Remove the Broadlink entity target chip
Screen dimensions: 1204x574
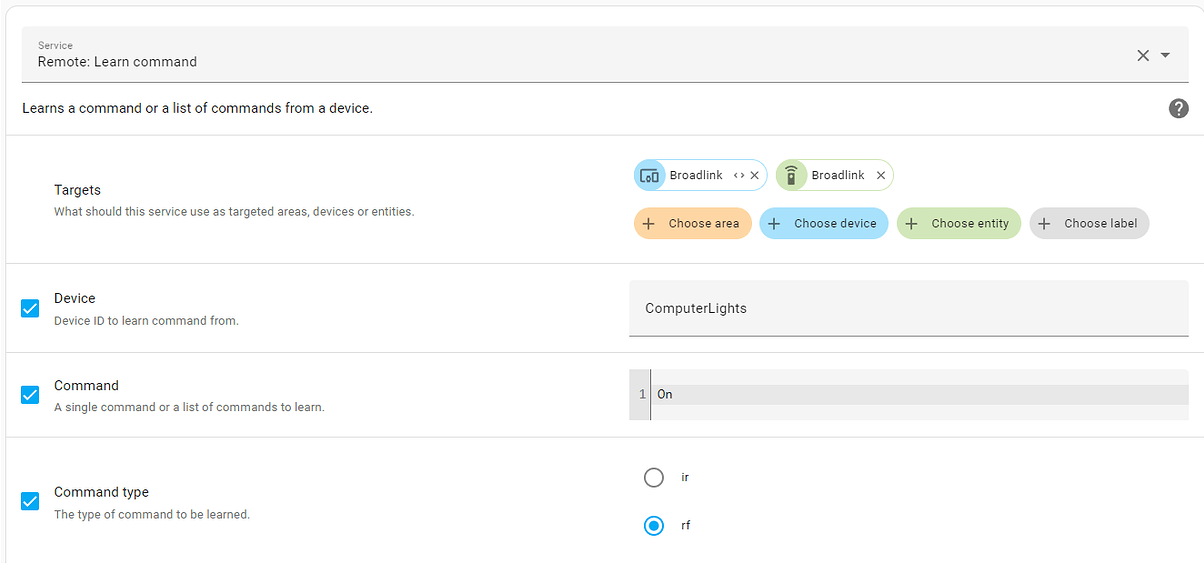(x=881, y=175)
